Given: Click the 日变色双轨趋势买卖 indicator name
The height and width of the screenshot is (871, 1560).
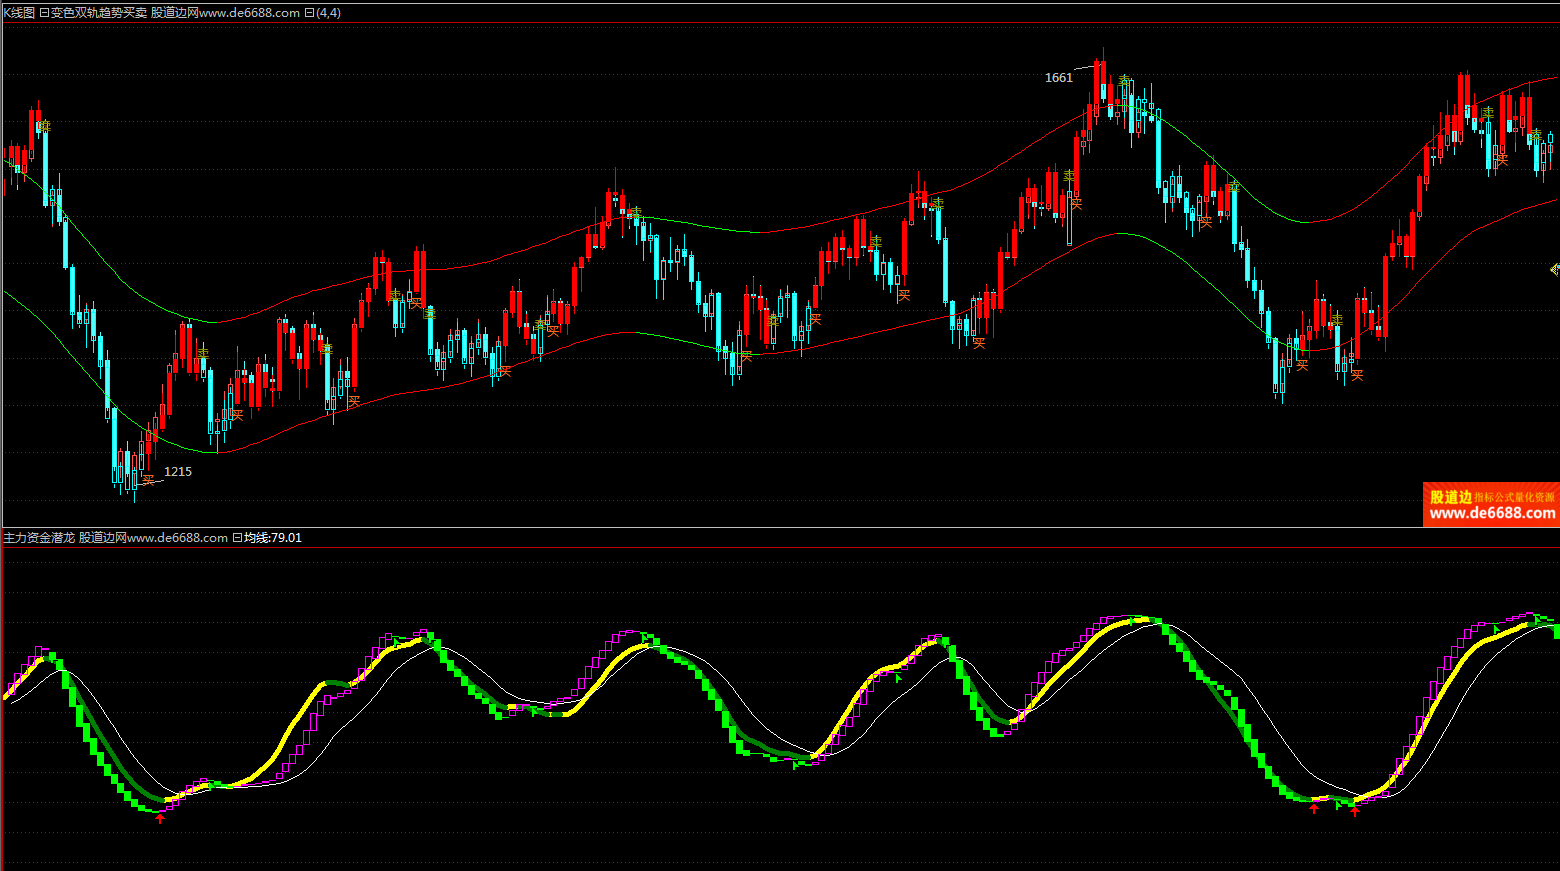Looking at the screenshot, I should tap(93, 13).
